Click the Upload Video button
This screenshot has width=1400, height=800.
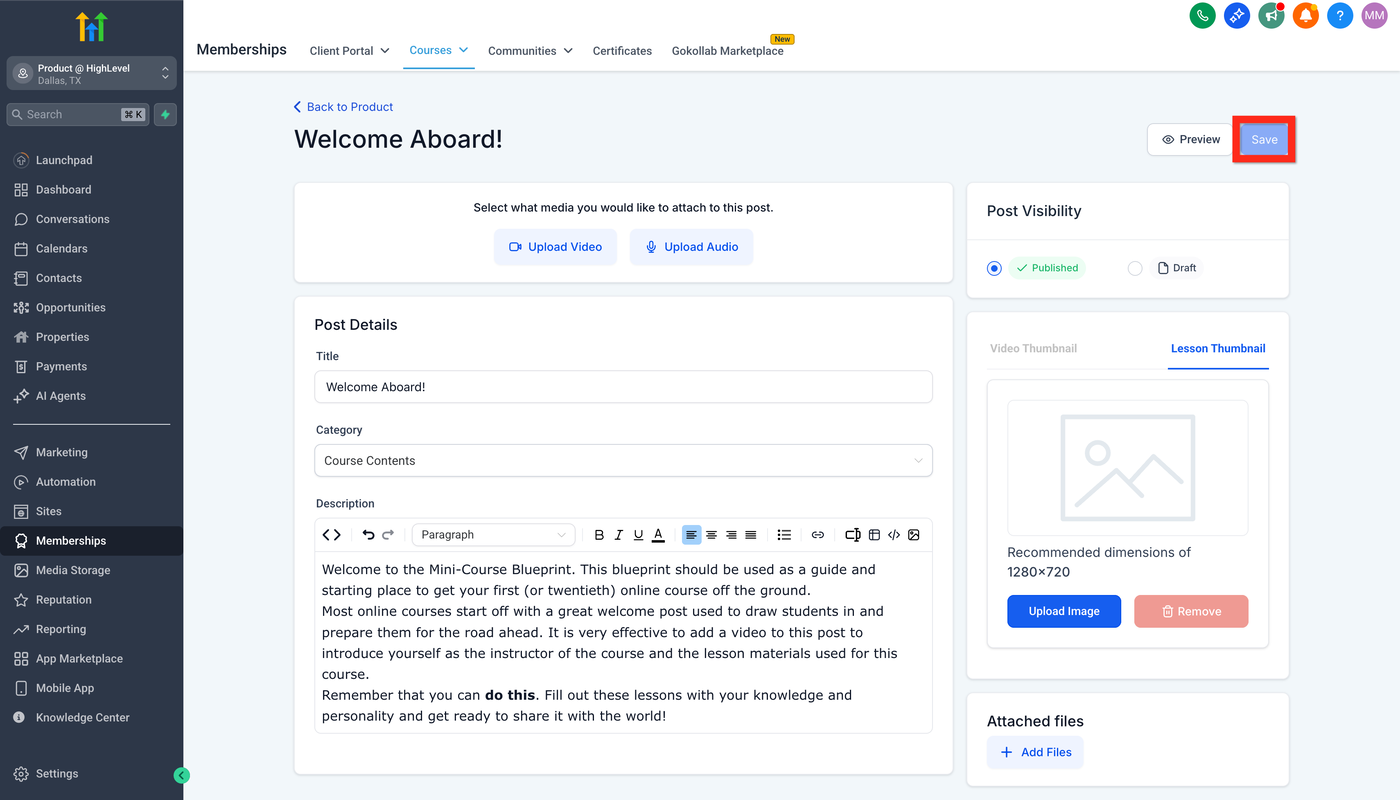pos(555,247)
